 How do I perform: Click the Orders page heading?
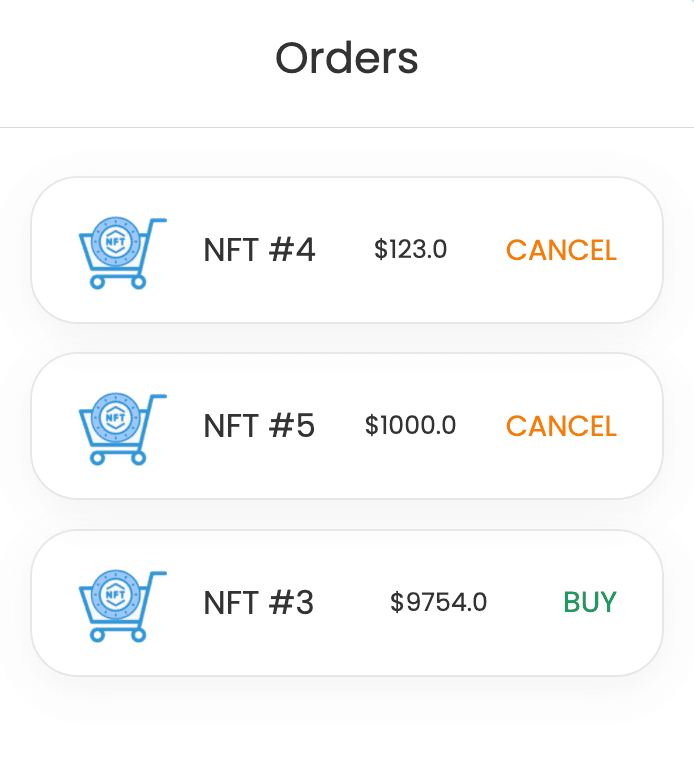coord(347,58)
